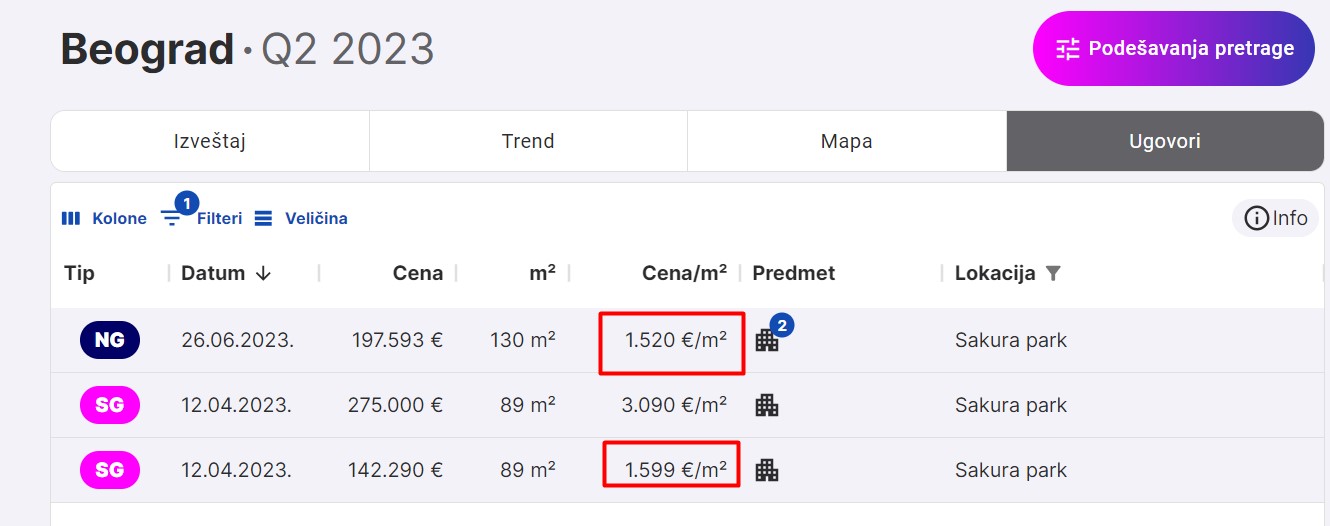Viewport: 1330px width, 526px height.
Task: Sort by the Cena/m² column header
Action: tap(684, 273)
